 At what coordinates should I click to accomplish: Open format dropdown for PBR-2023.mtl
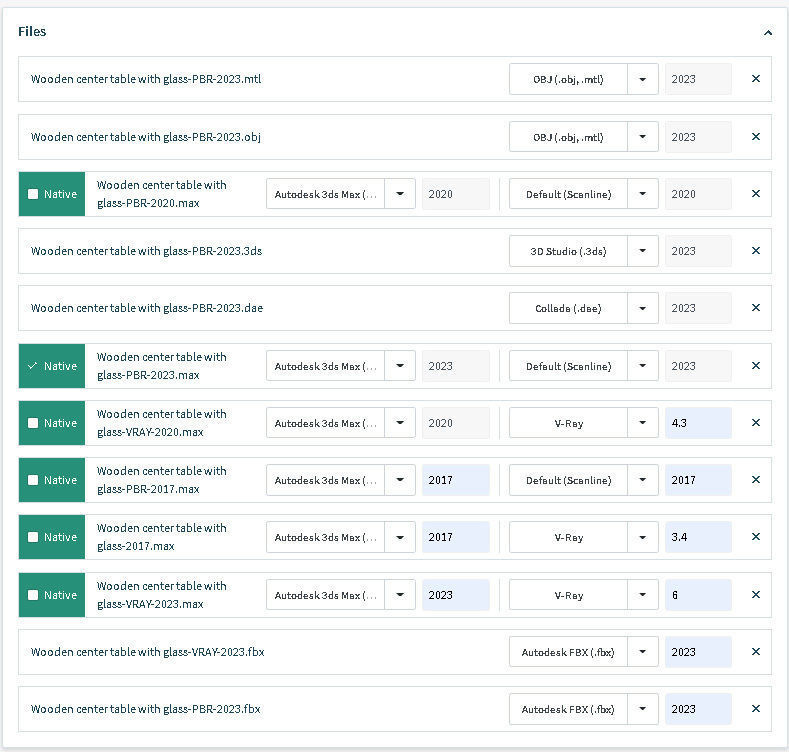[x=643, y=79]
